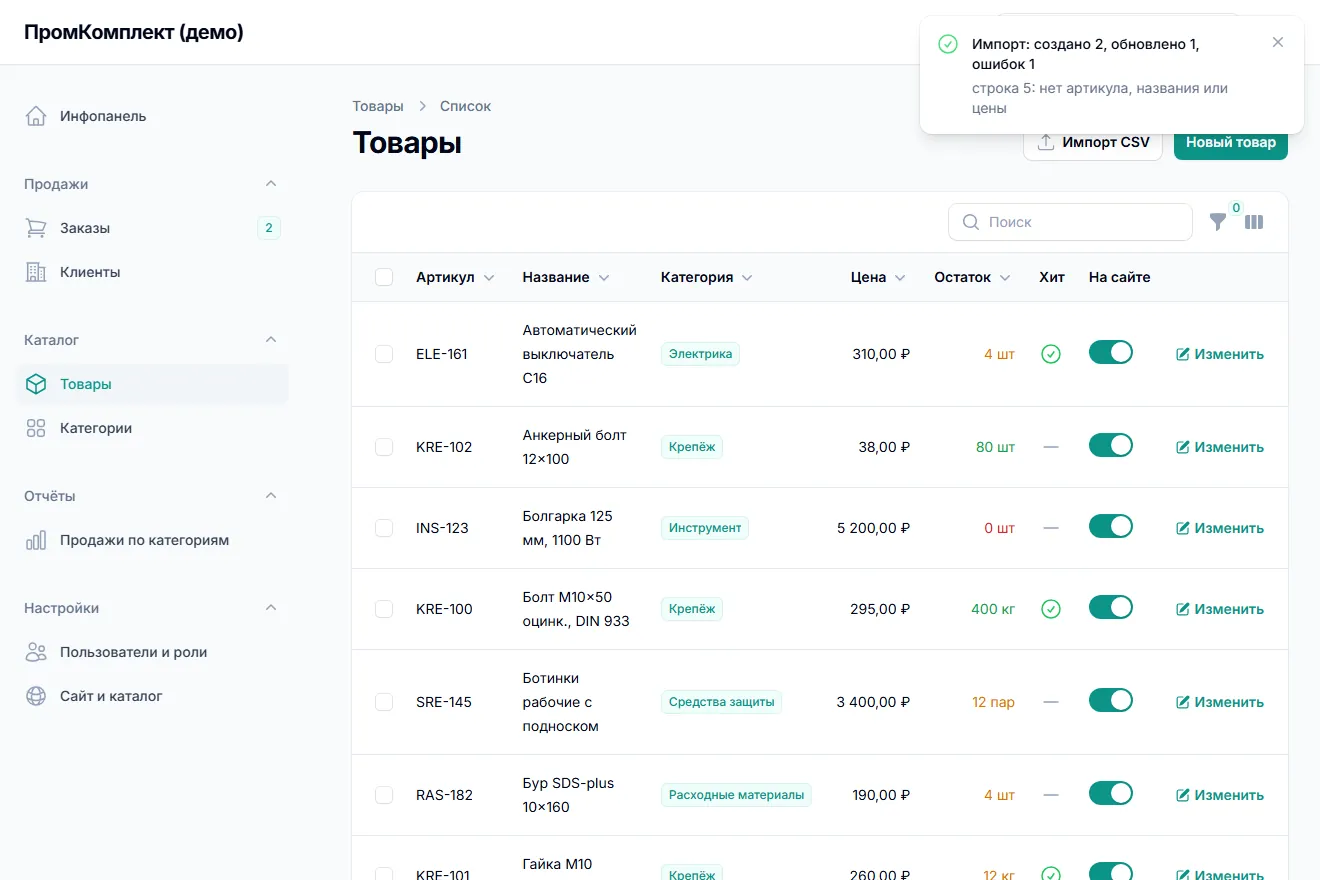Switch off На сайте for SRE-145
1320x880 pixels.
pyautogui.click(x=1111, y=700)
